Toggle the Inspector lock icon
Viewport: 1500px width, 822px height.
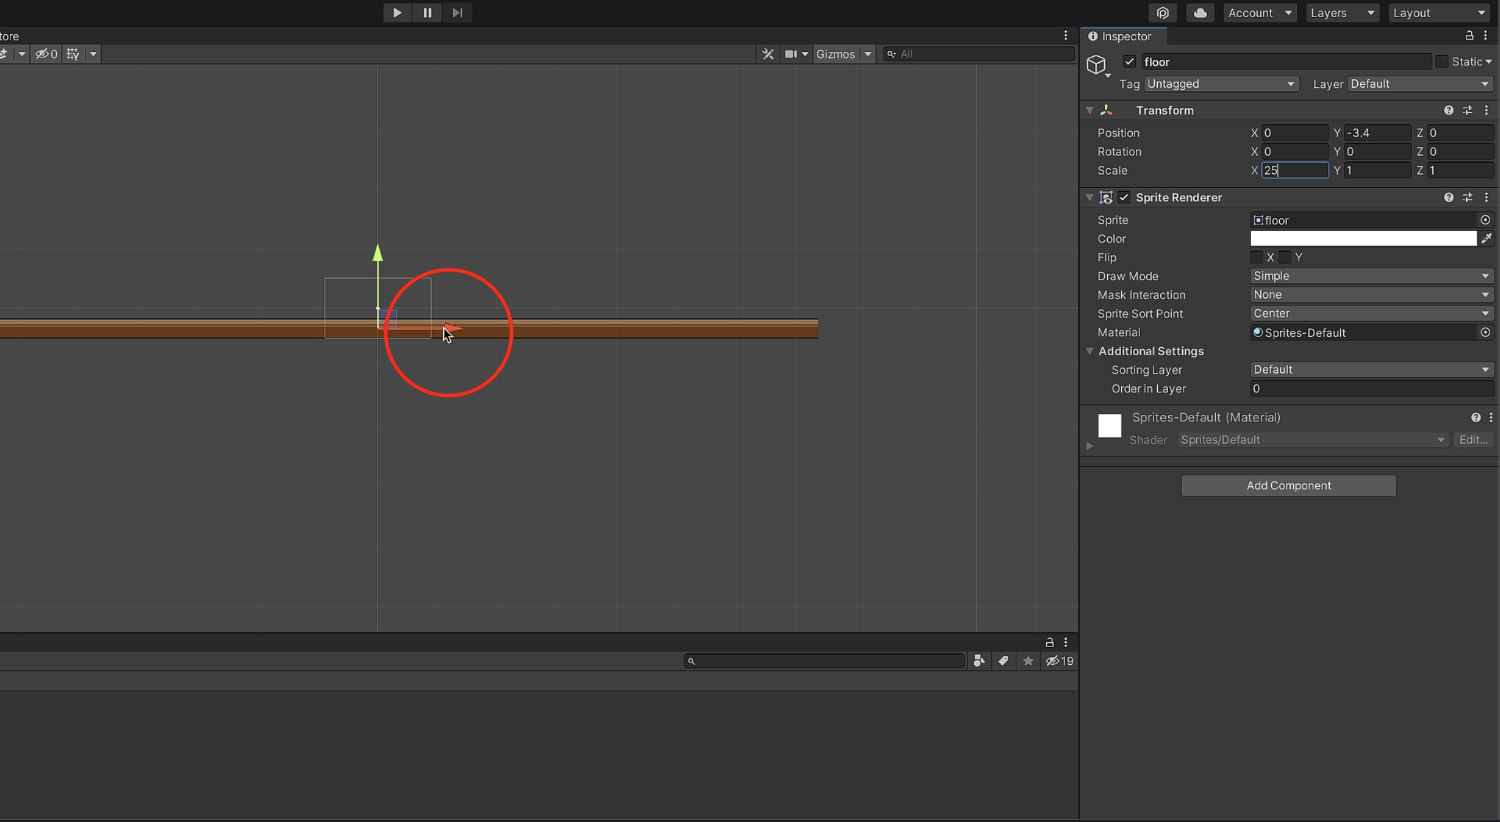point(1469,36)
